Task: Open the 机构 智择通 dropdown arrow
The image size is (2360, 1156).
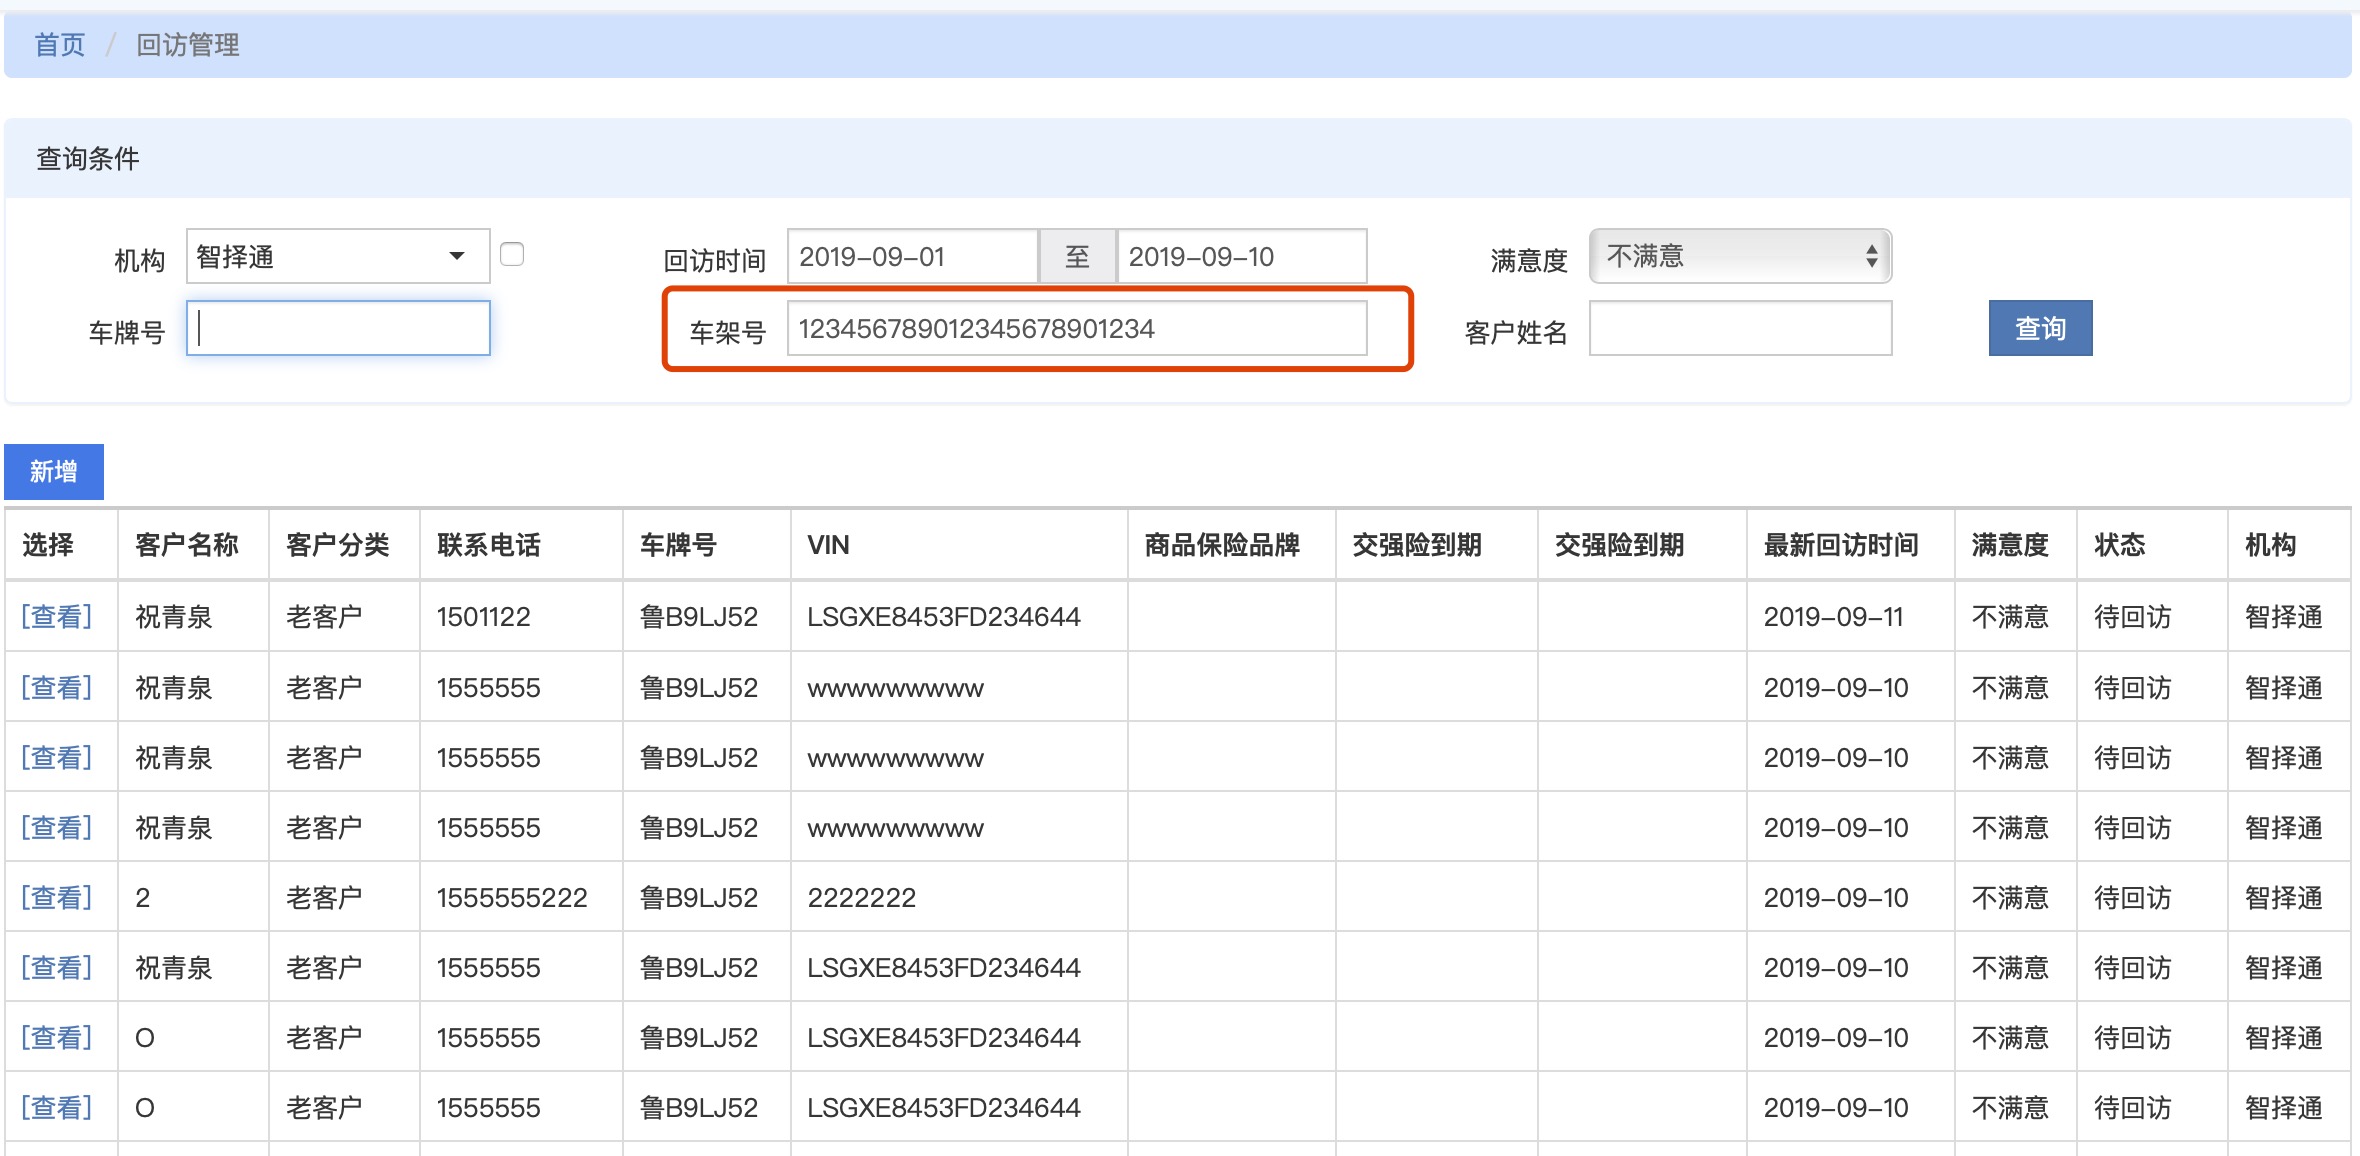Action: coord(457,256)
